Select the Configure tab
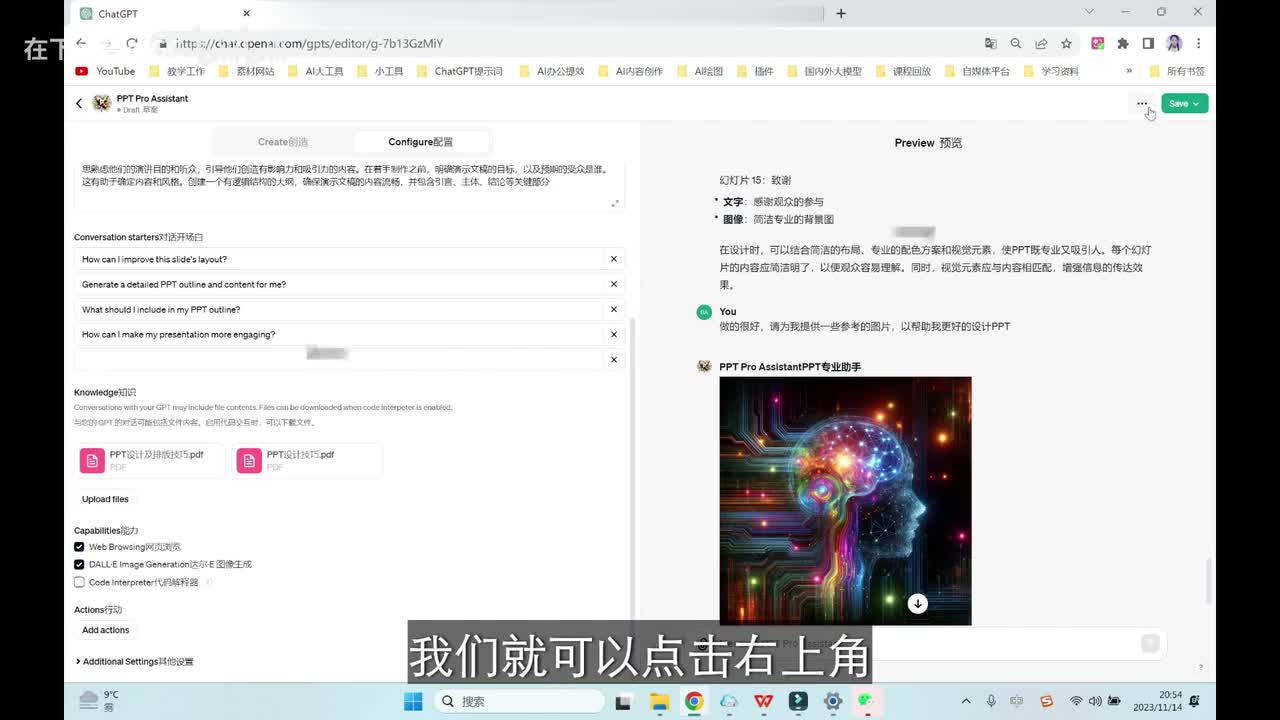This screenshot has width=1280, height=720. (420, 142)
